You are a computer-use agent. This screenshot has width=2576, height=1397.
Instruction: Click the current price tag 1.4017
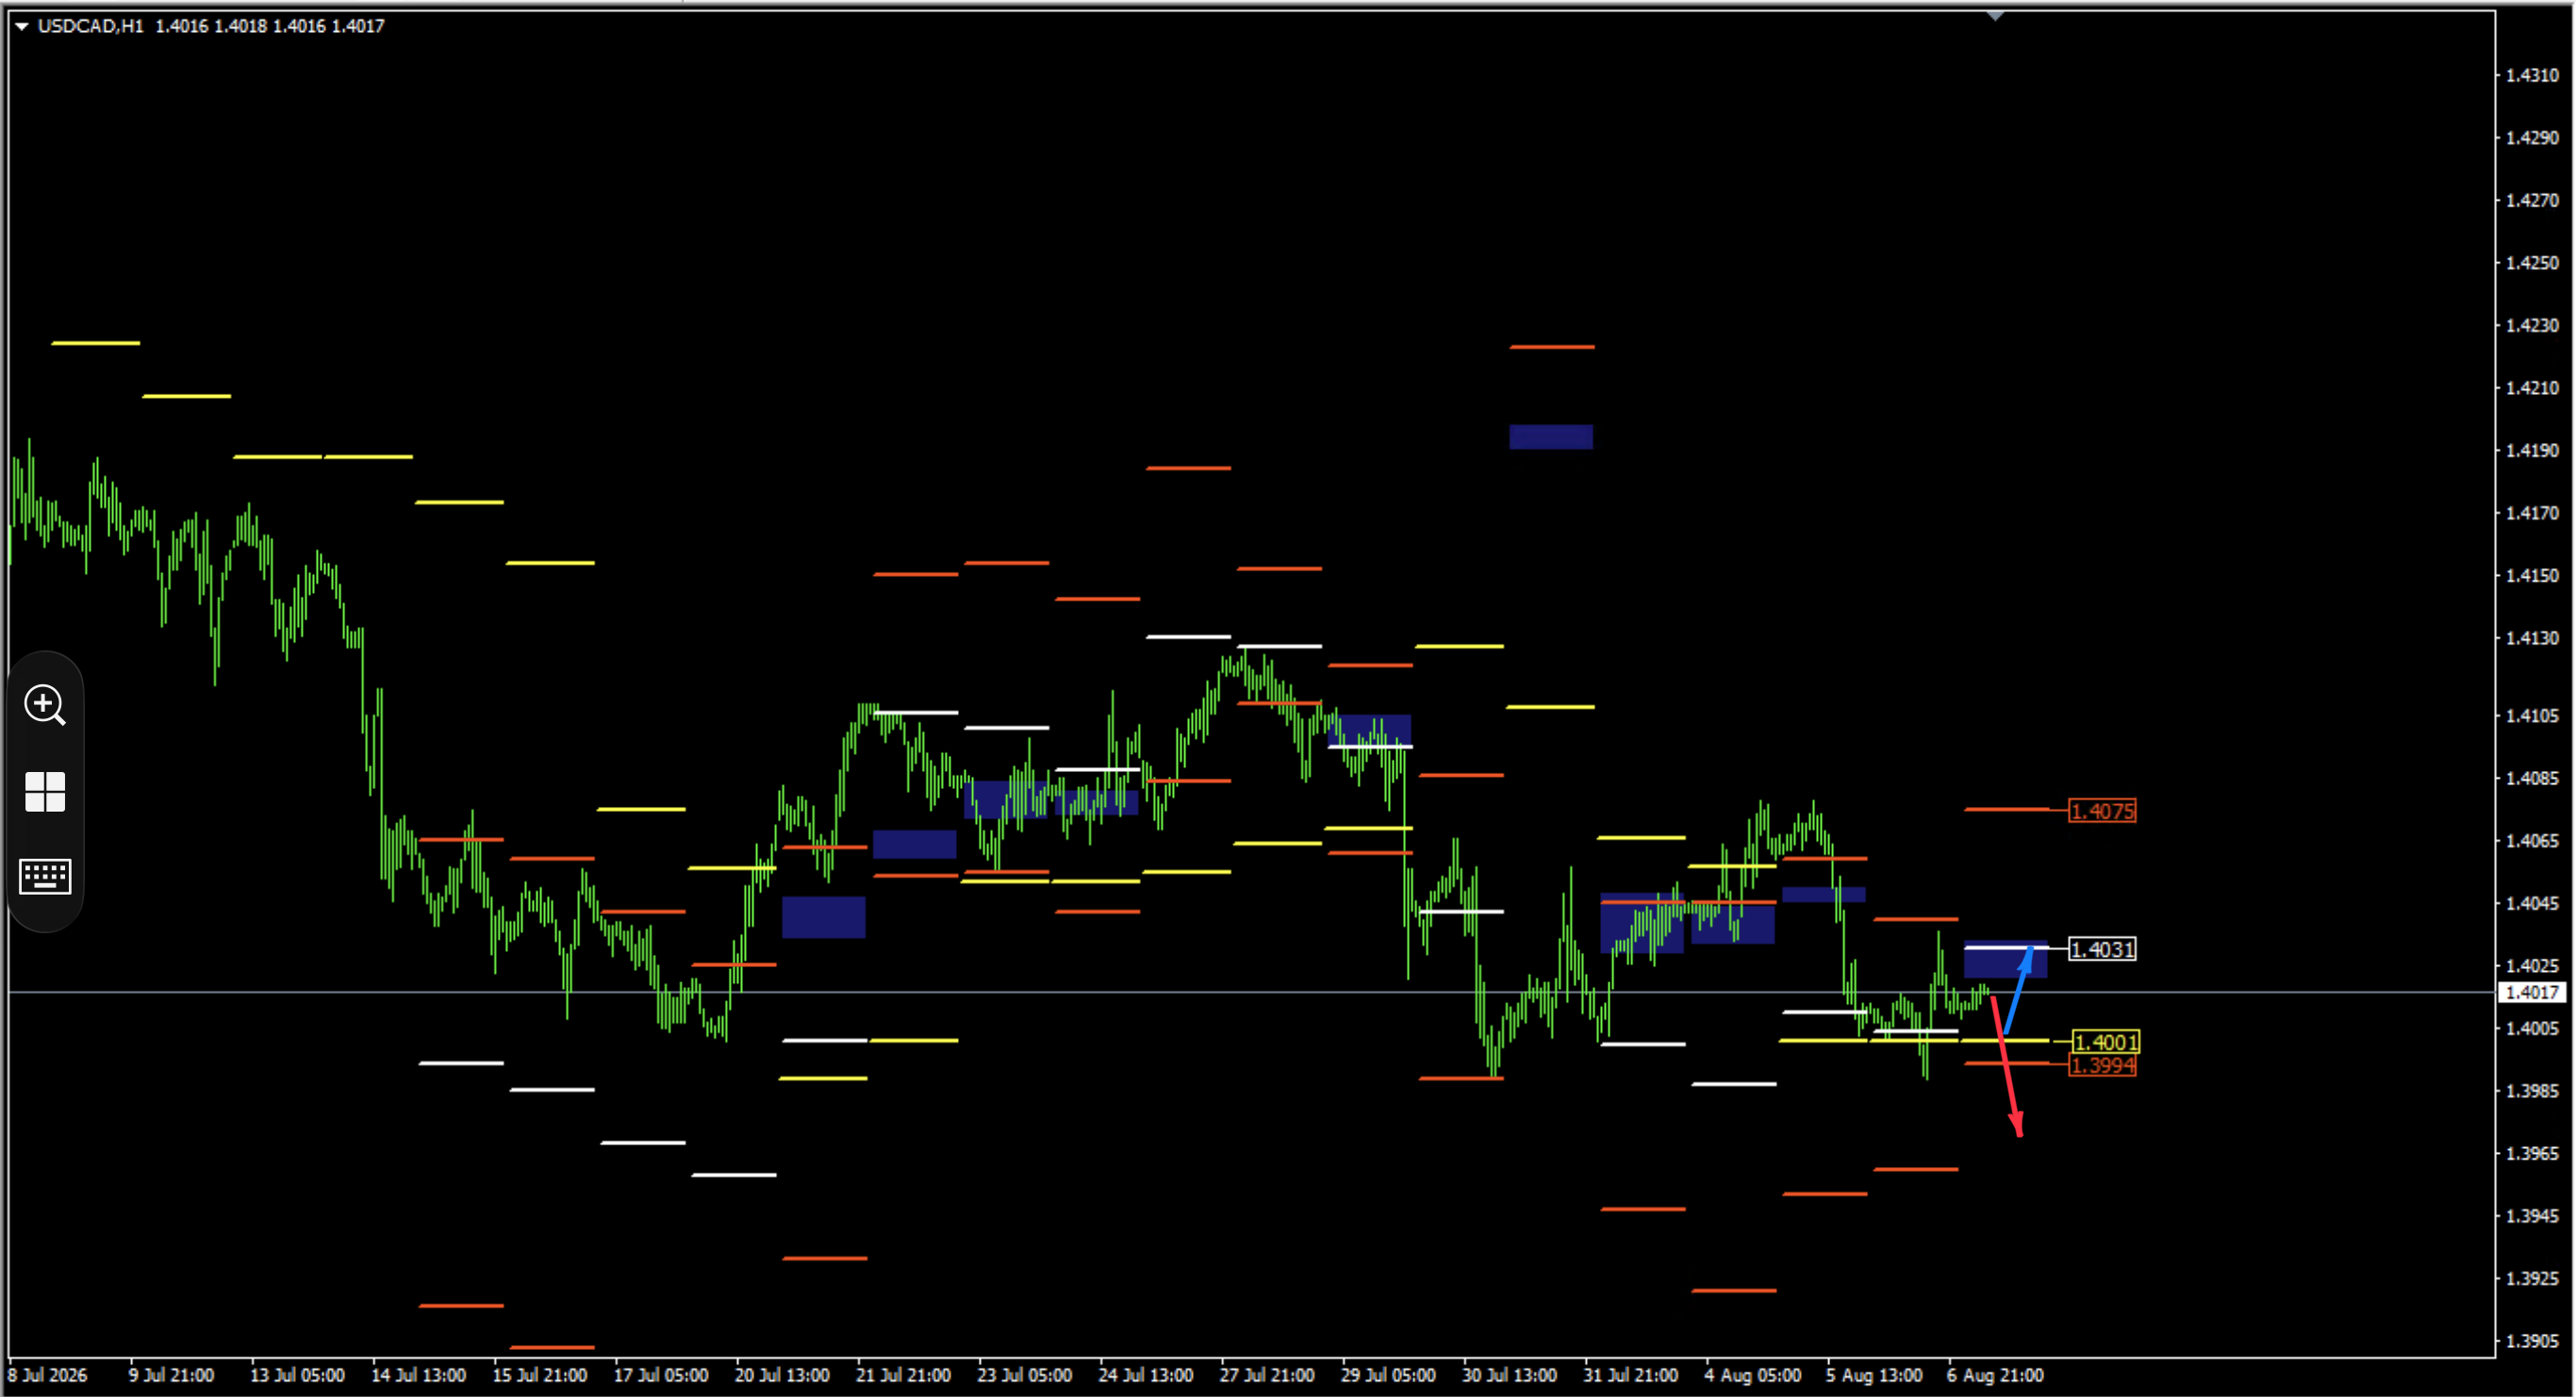pos(2533,992)
